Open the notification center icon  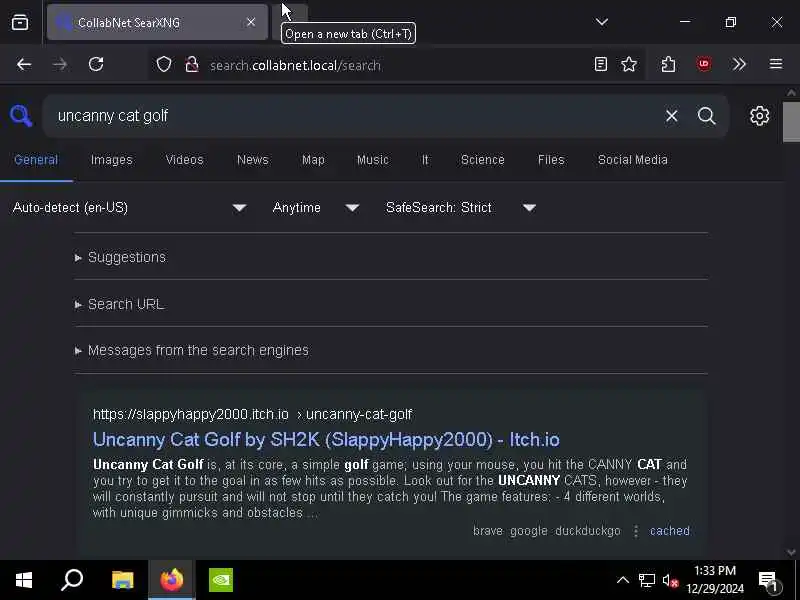pos(769,580)
